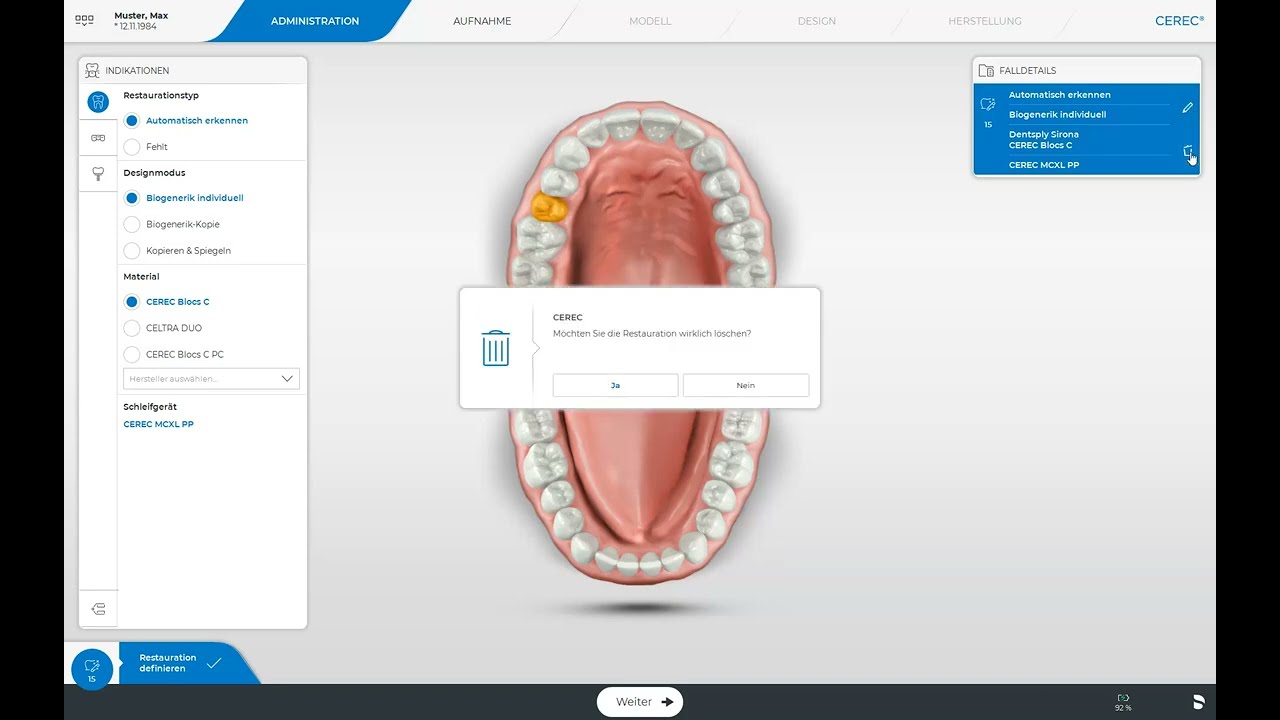Click the Dentsply Sirona CEREC Blocs C row in Falldetails
Image resolution: width=1280 pixels, height=720 pixels.
(1044, 140)
